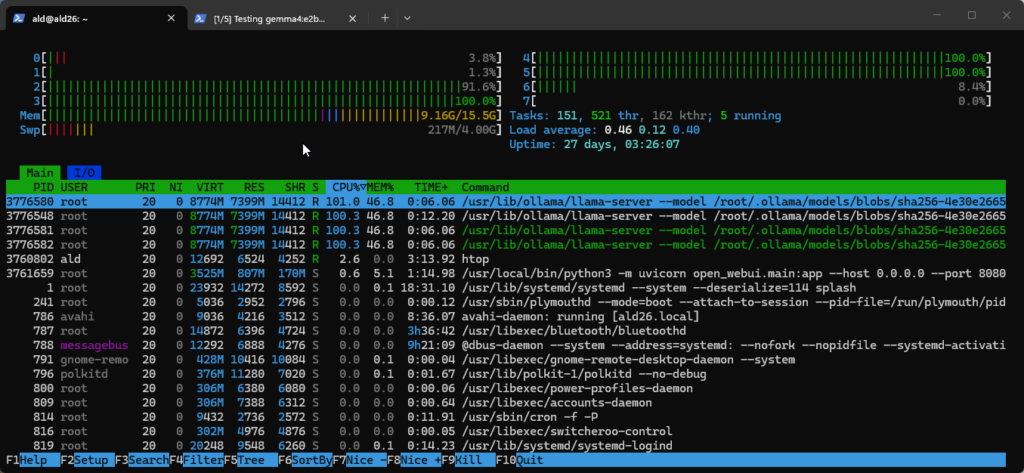Select process row PID 3776581

pyautogui.click(x=506, y=230)
